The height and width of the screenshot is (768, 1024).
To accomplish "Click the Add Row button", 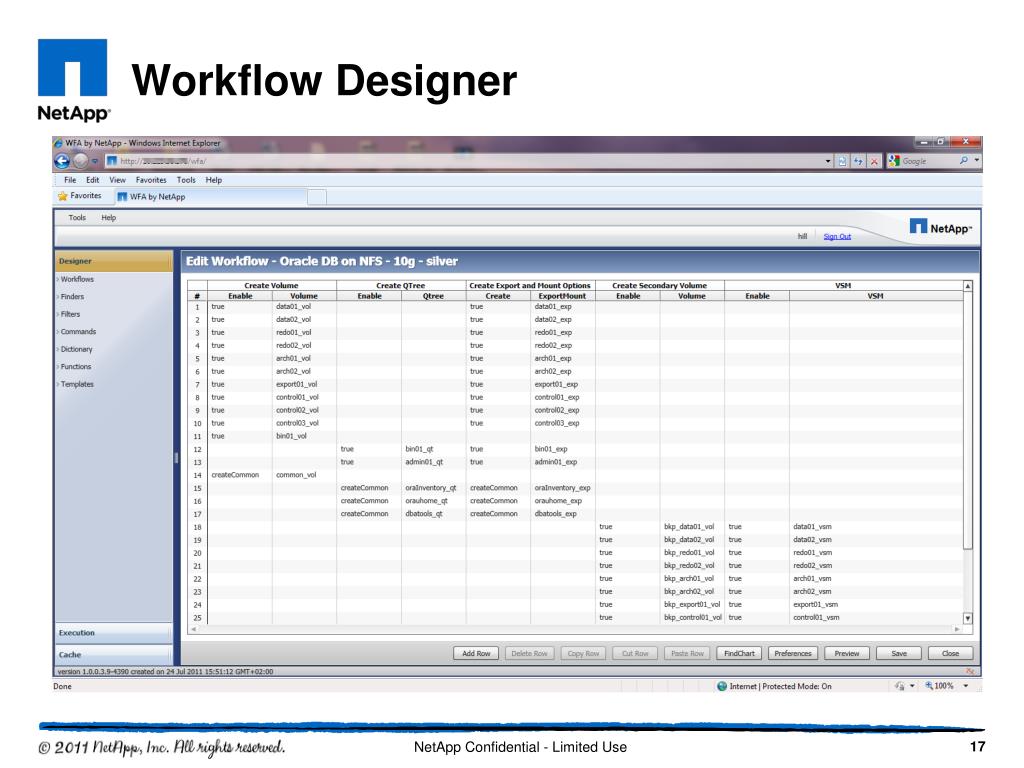I will click(476, 653).
